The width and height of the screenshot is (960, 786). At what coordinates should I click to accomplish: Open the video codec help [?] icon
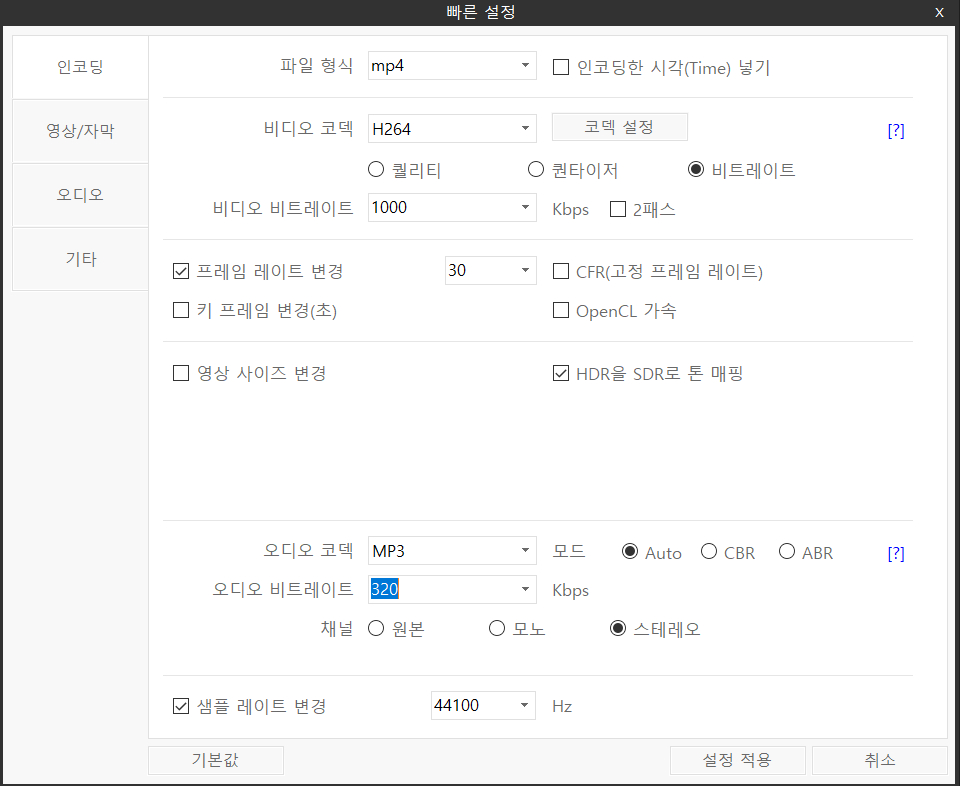pos(896,130)
